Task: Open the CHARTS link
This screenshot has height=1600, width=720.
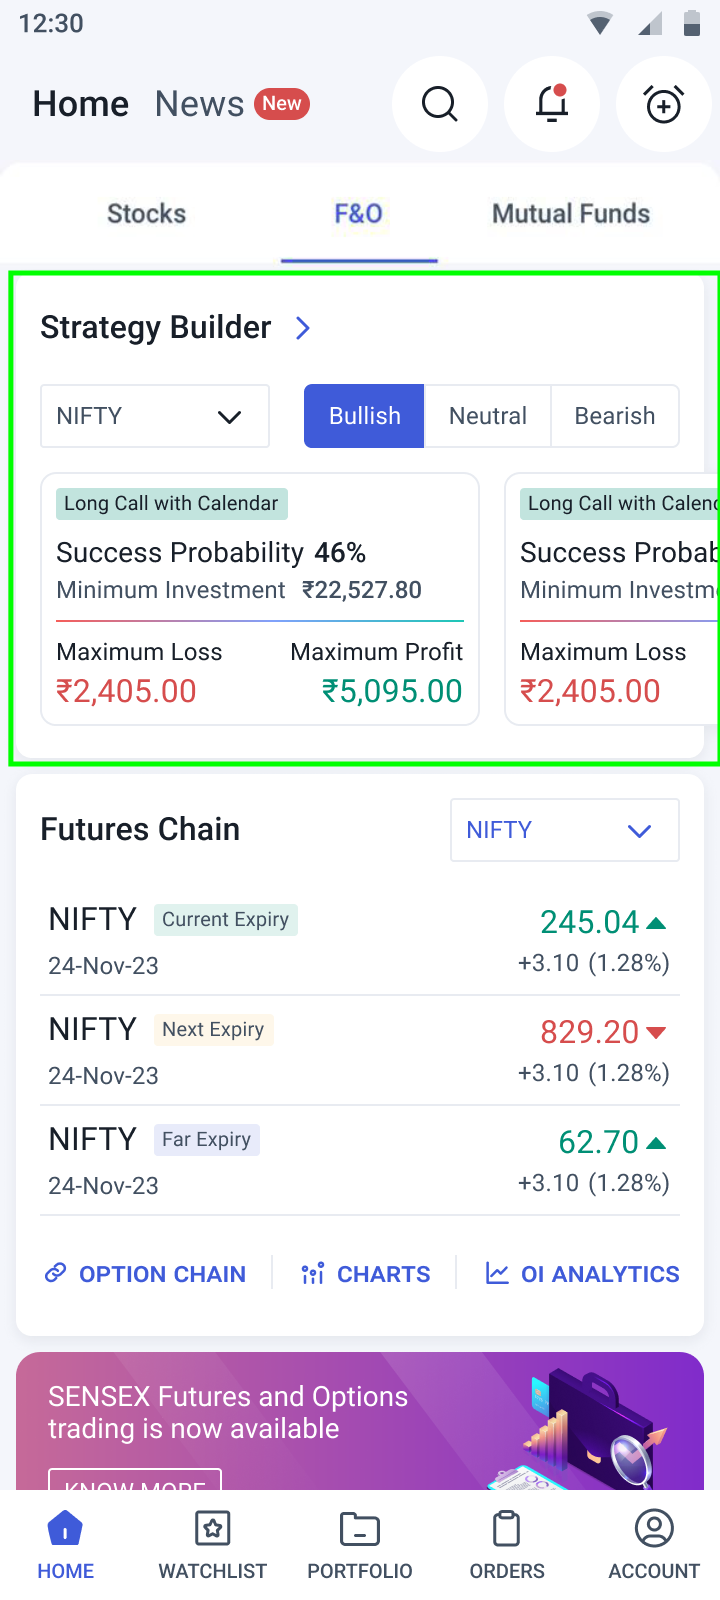Action: pos(366,1274)
